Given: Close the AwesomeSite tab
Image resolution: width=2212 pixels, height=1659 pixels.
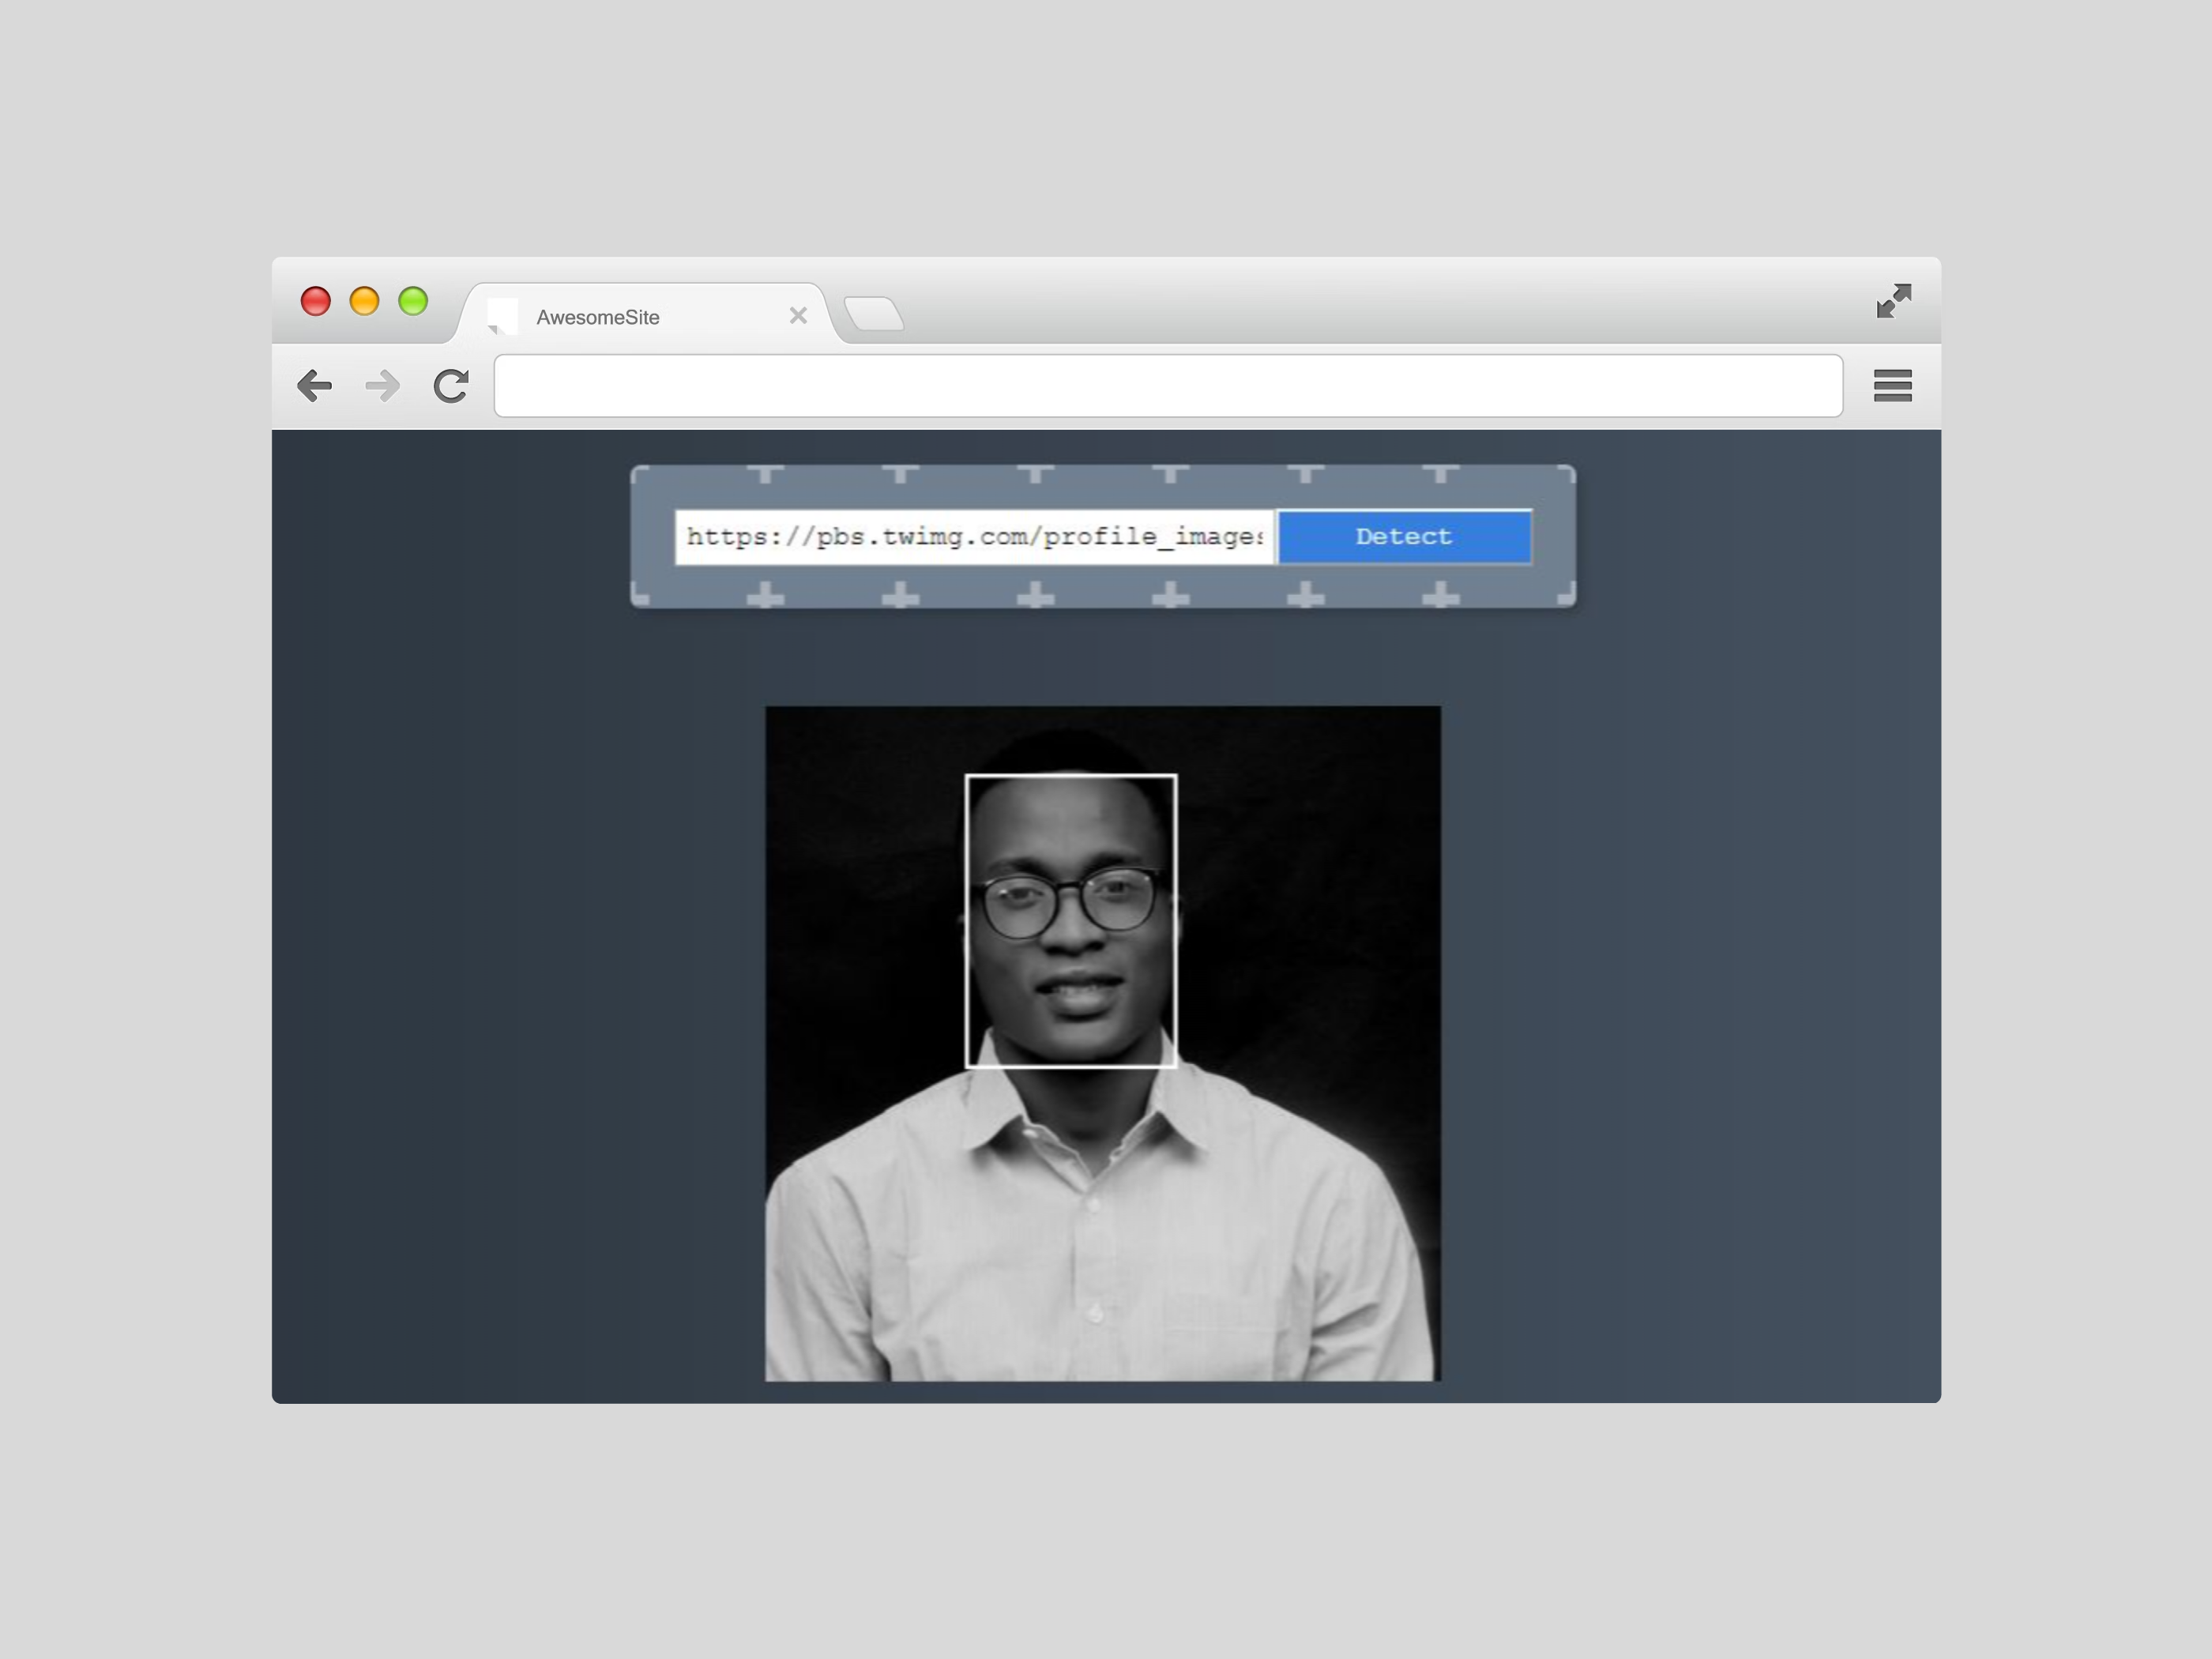Looking at the screenshot, I should click(798, 316).
